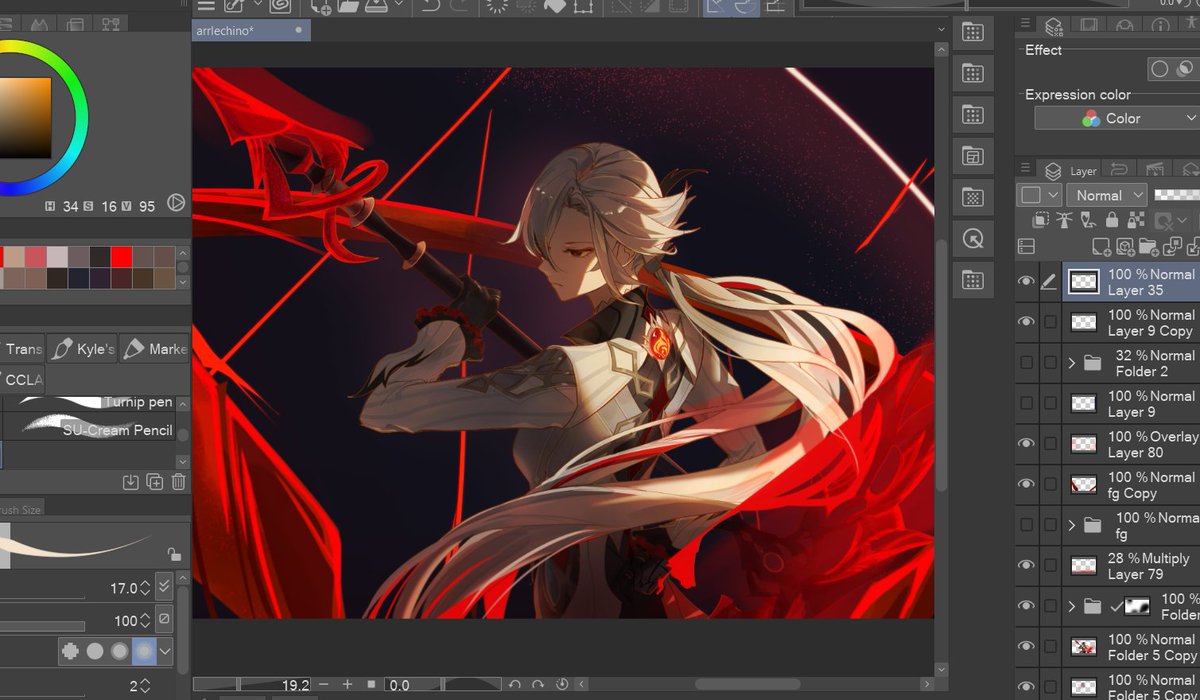Click the lock icon in the brush stroke preview
The image size is (1200, 700).
(x=174, y=554)
